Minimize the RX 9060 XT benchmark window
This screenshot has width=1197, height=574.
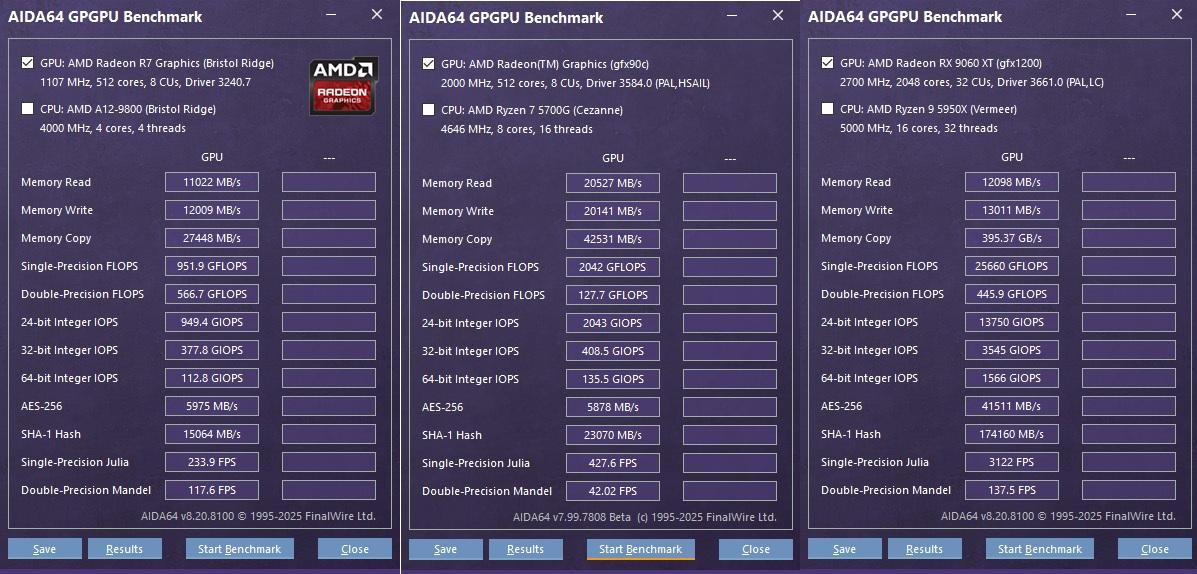(x=1131, y=15)
